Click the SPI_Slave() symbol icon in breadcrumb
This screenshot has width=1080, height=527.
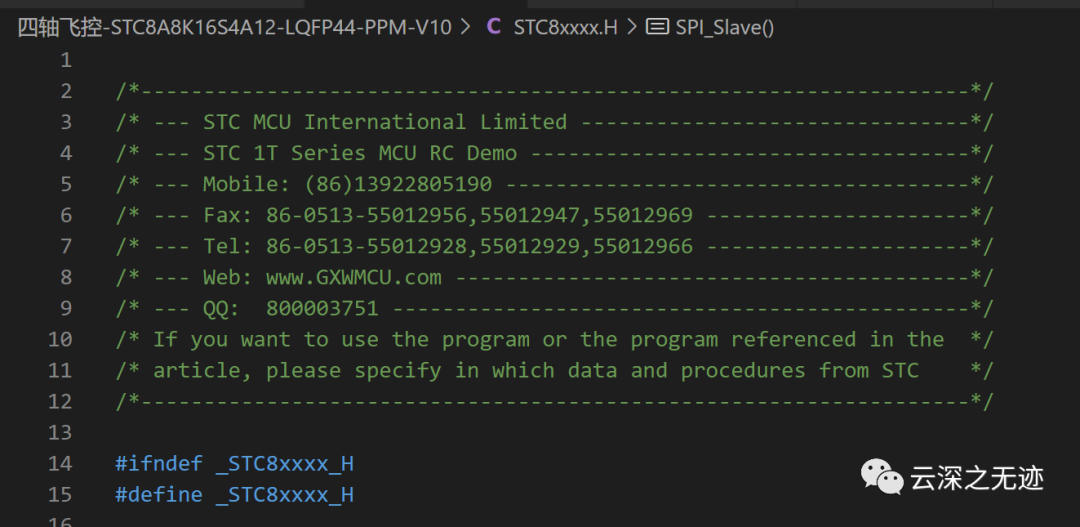pyautogui.click(x=657, y=27)
